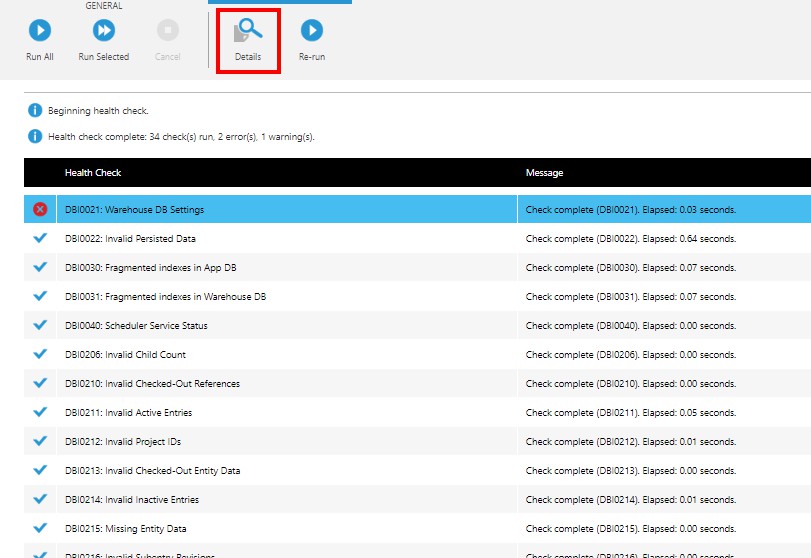Click the DBI0215 'Check complete' message cell

tap(630, 529)
